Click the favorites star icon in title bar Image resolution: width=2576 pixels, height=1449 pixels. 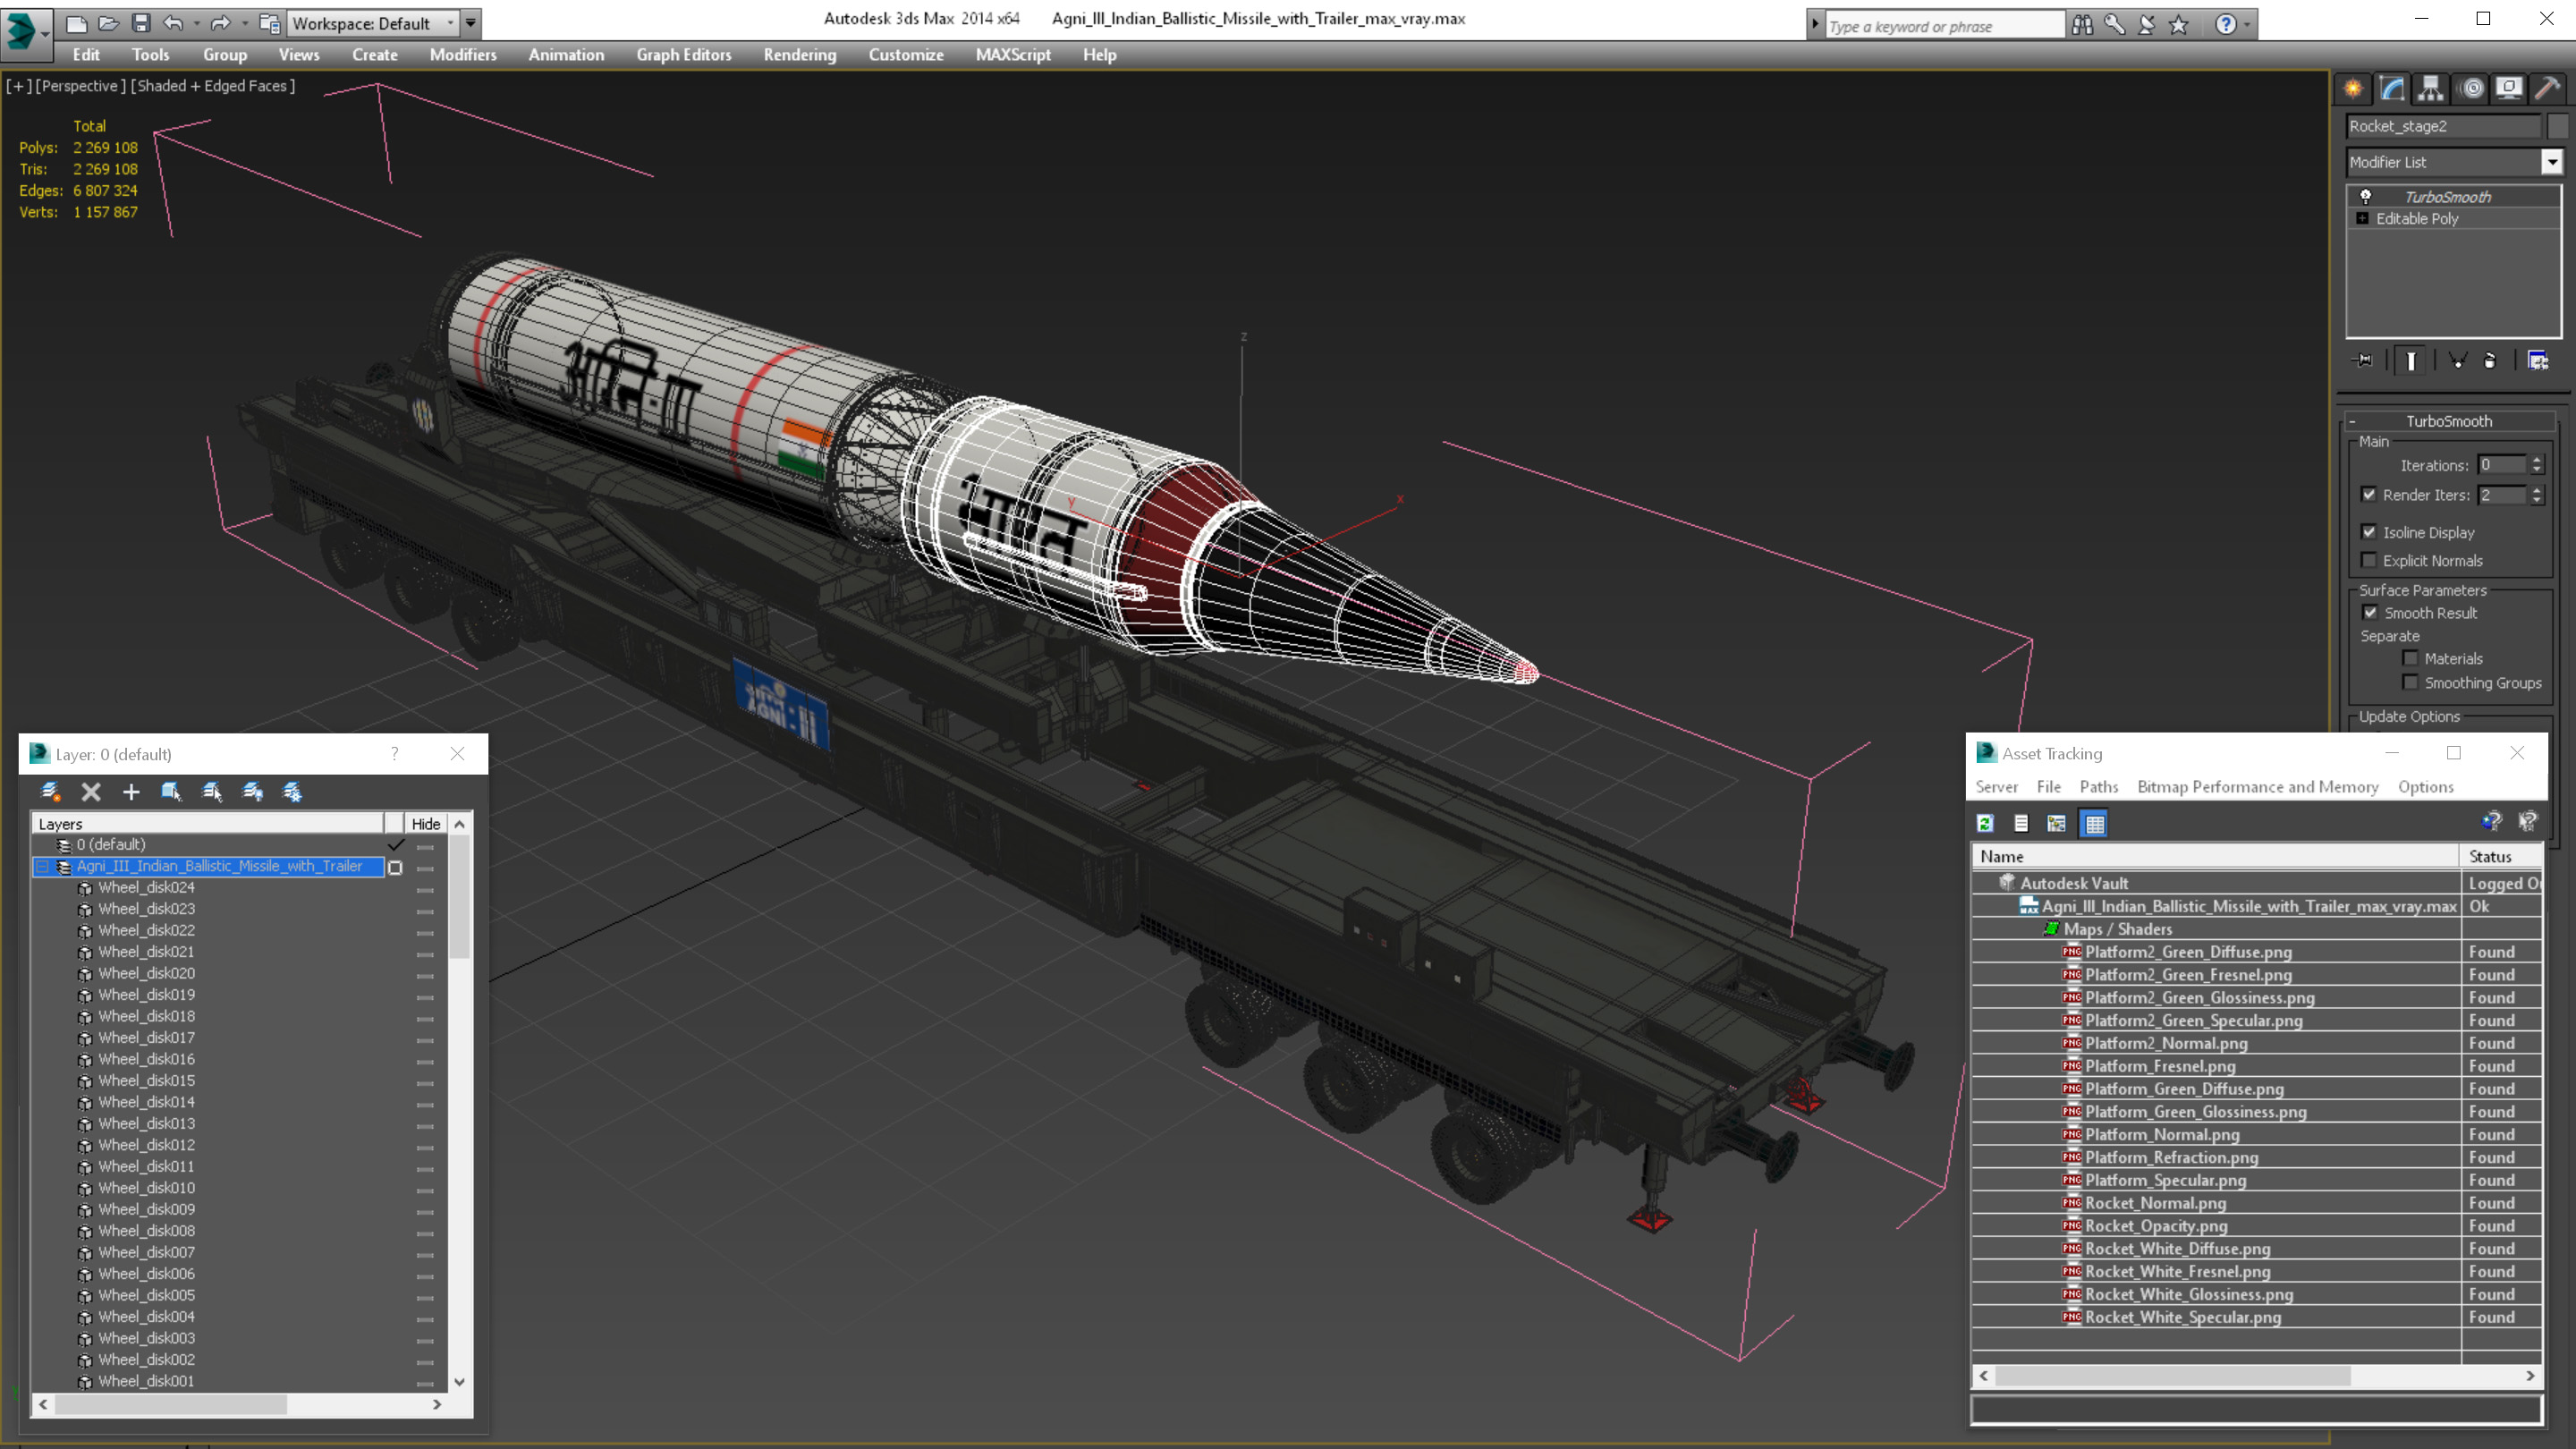(2179, 25)
